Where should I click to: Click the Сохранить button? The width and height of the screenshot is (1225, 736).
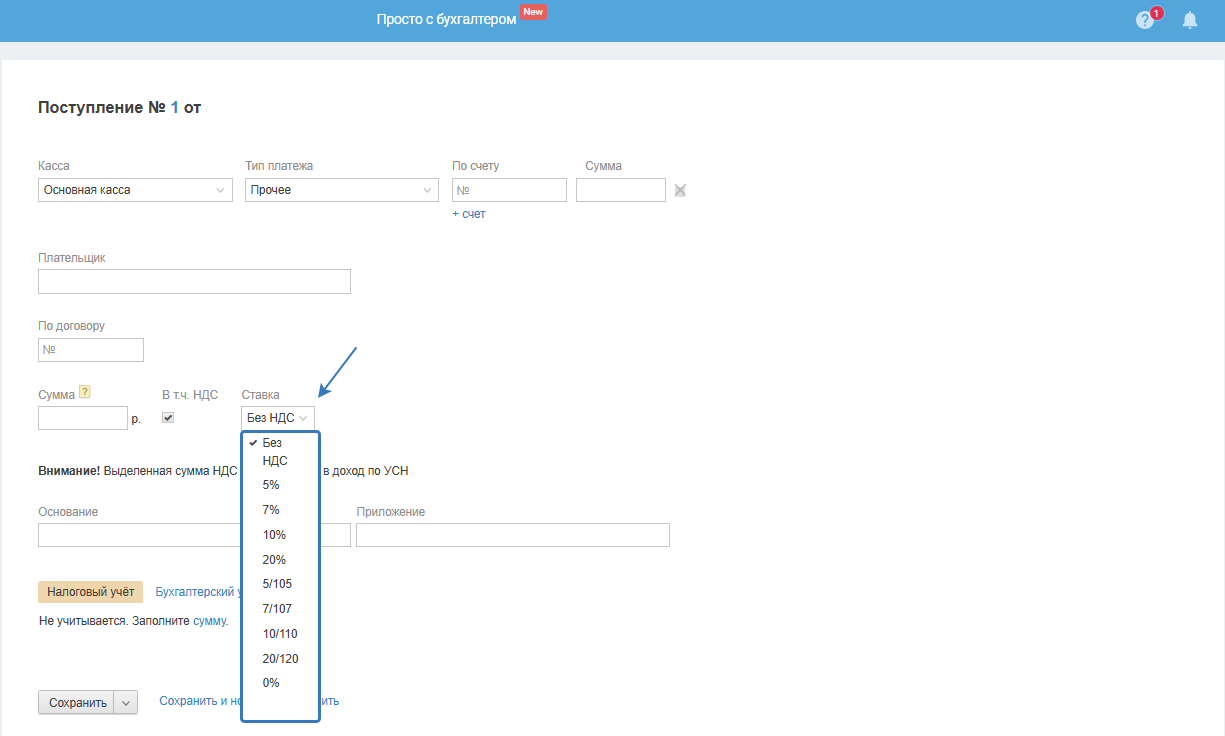pyautogui.click(x=77, y=703)
